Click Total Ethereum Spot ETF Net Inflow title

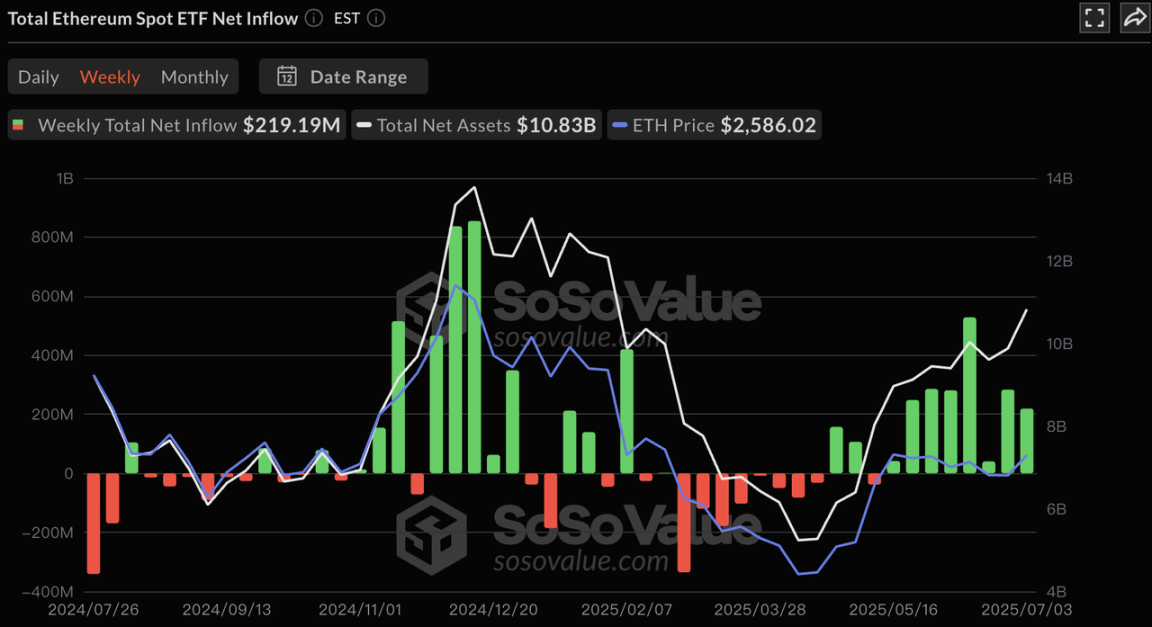[x=153, y=18]
